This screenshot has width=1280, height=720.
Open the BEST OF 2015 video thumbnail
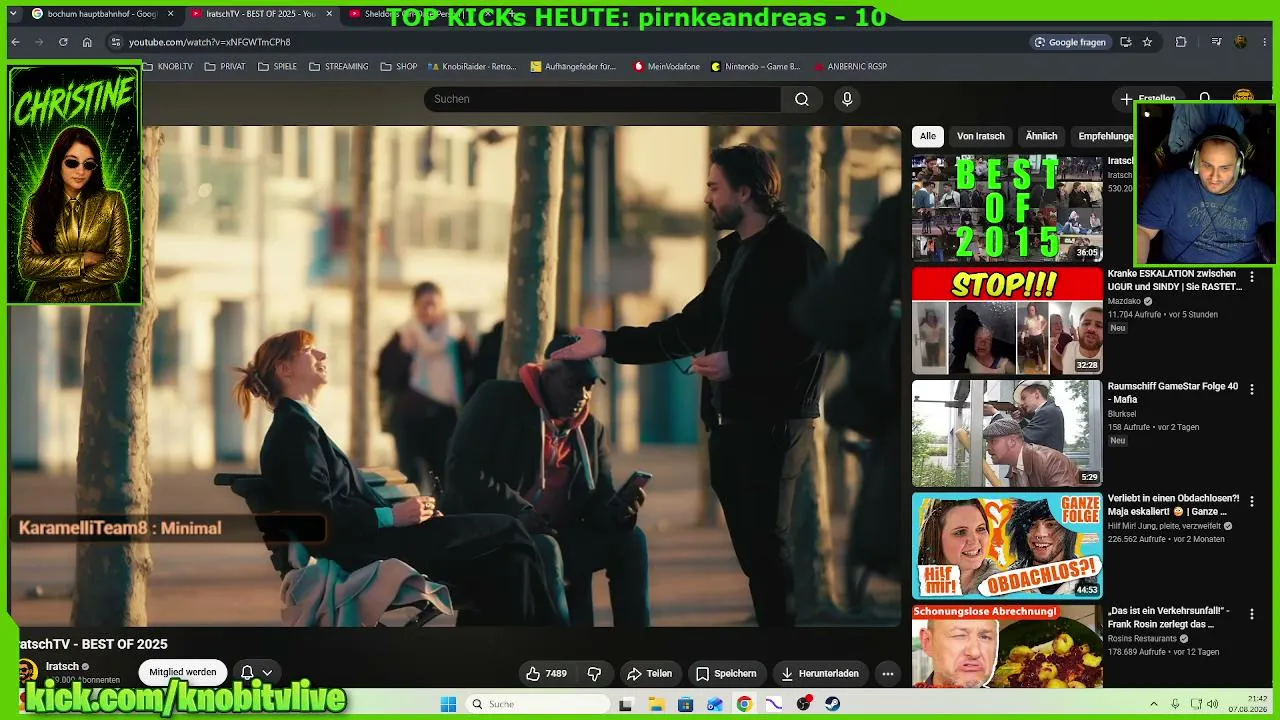[x=1007, y=208]
